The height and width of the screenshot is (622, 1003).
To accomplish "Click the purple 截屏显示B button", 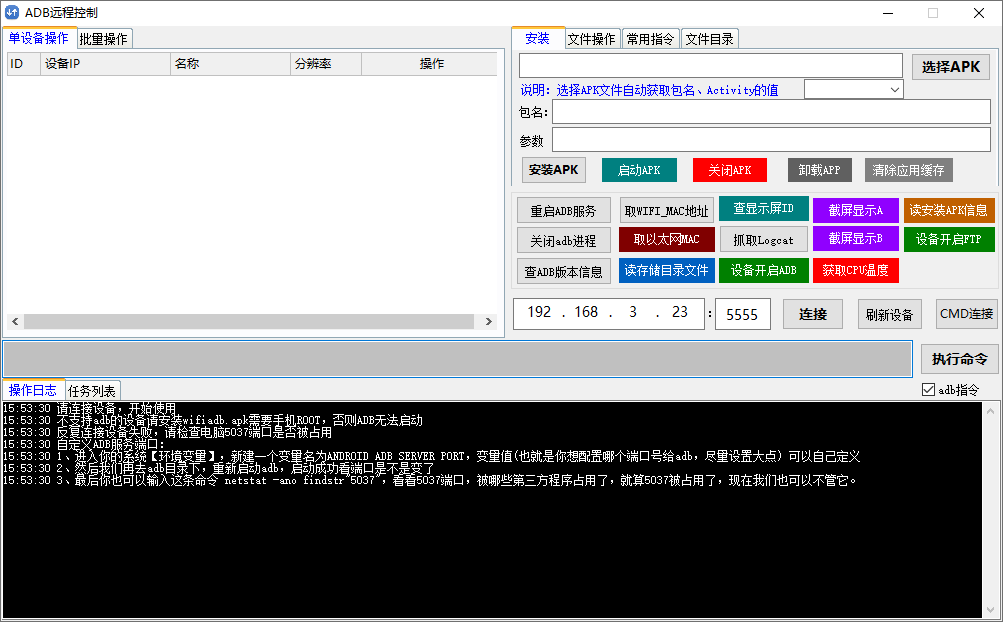I will click(855, 239).
